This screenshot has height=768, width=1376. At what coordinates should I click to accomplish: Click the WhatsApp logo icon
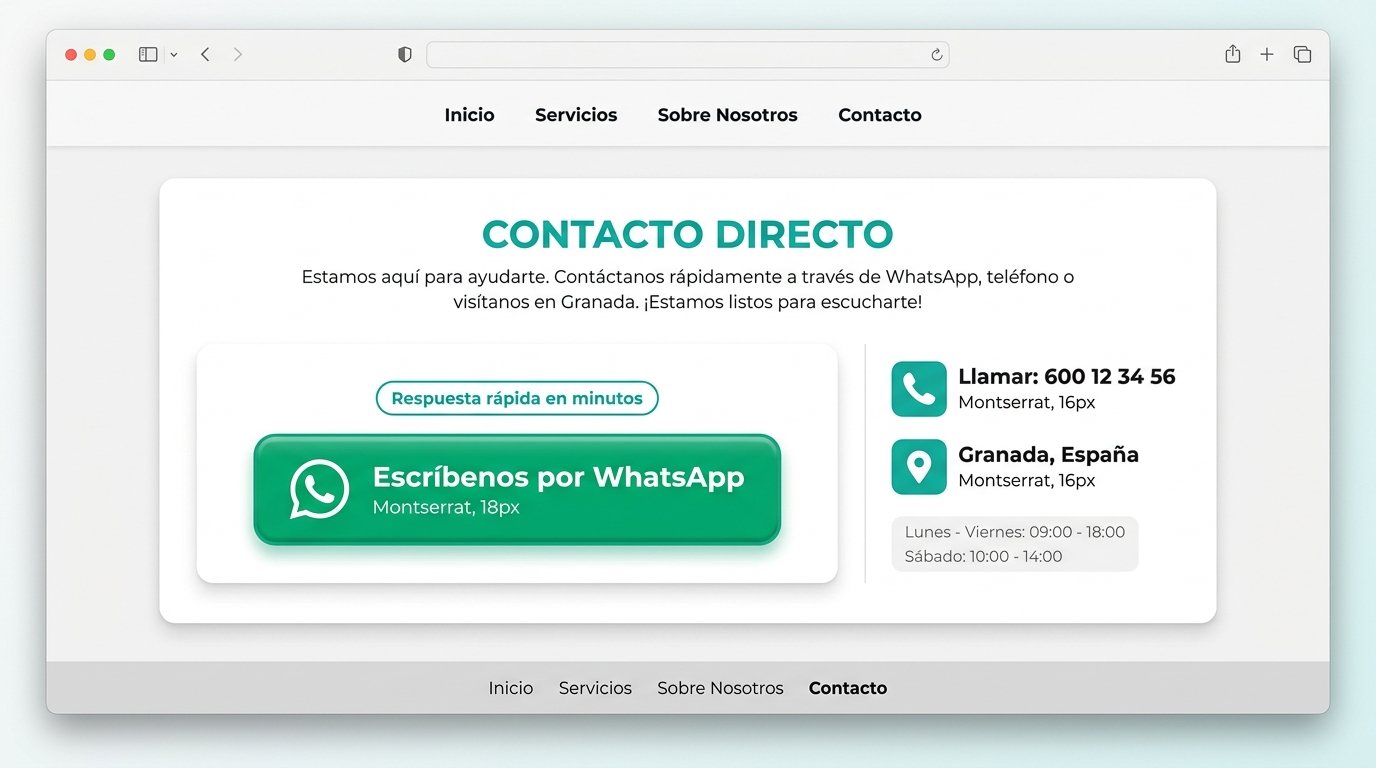[x=319, y=489]
